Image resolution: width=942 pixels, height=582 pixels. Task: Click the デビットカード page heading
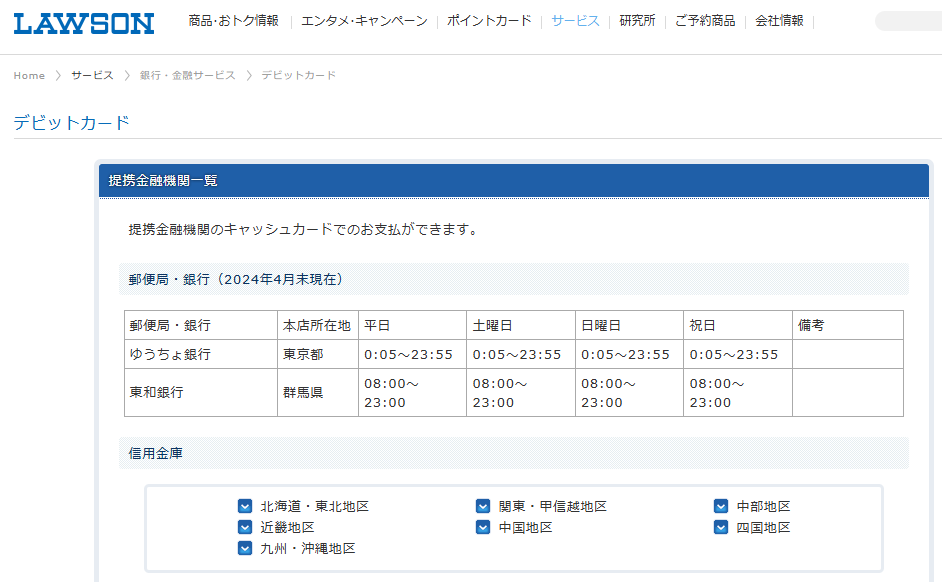pyautogui.click(x=71, y=123)
